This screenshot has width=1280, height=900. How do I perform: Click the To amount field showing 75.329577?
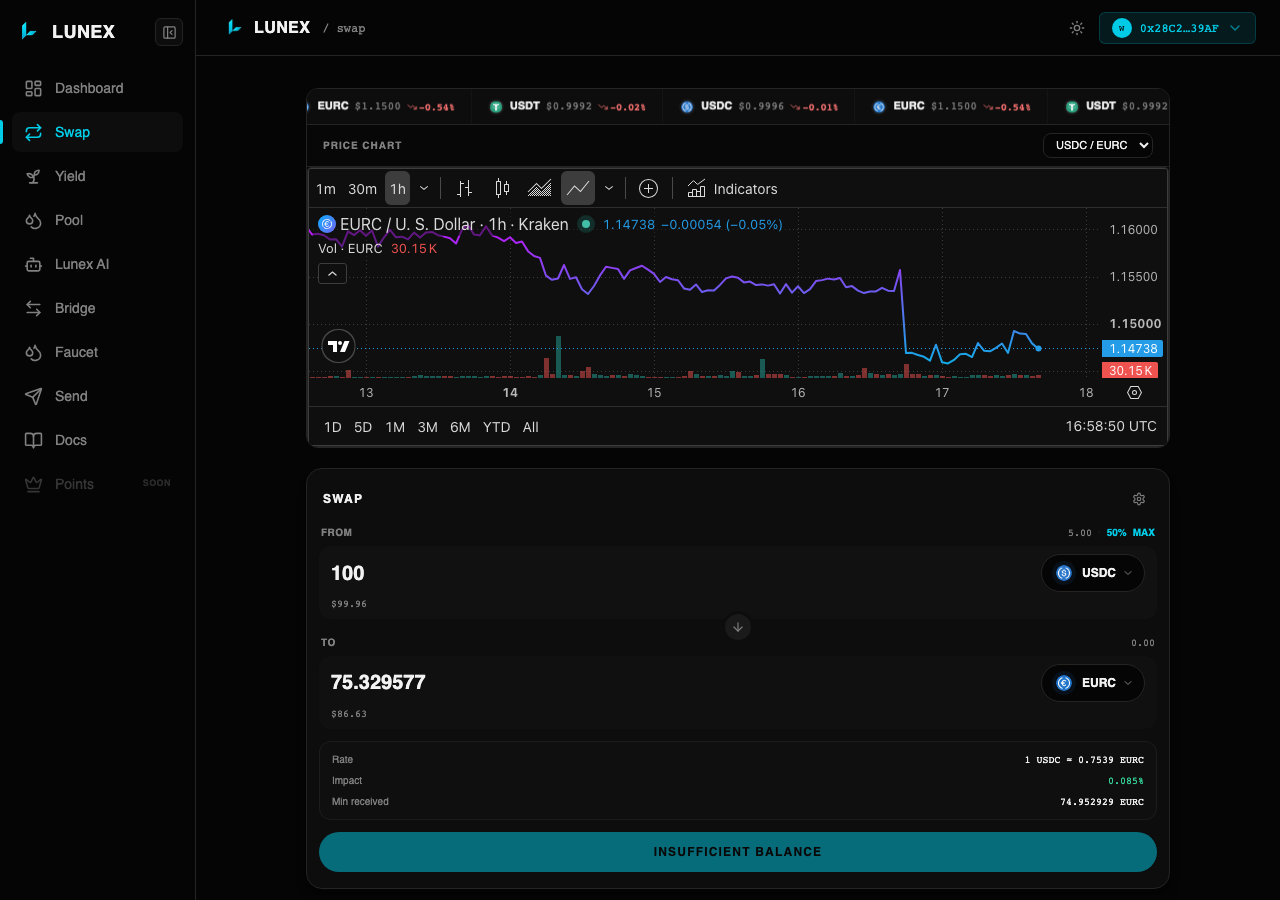tap(680, 682)
